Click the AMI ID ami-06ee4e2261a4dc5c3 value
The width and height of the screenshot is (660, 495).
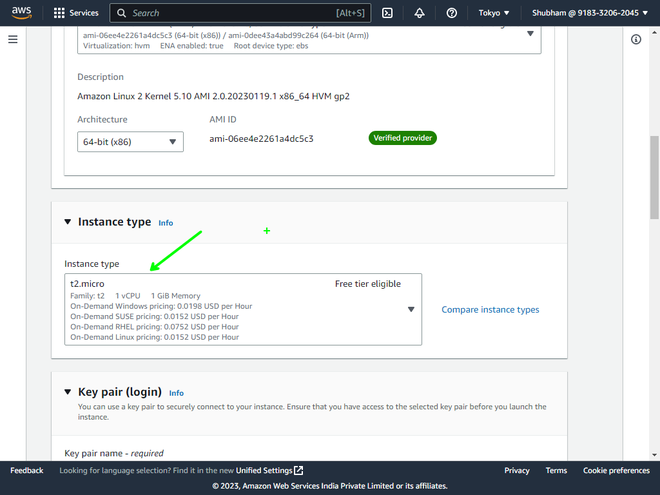pos(261,139)
